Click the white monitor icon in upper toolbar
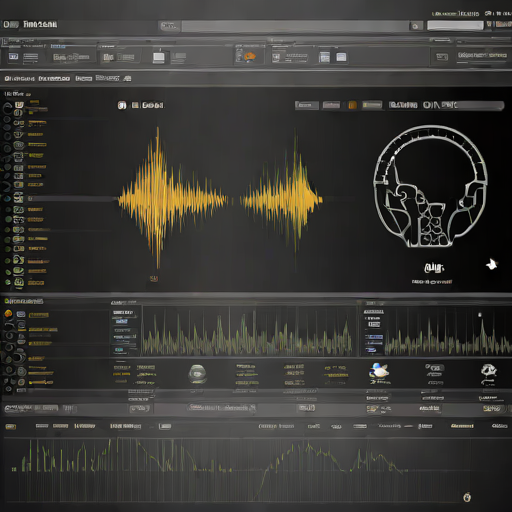 click(x=159, y=56)
